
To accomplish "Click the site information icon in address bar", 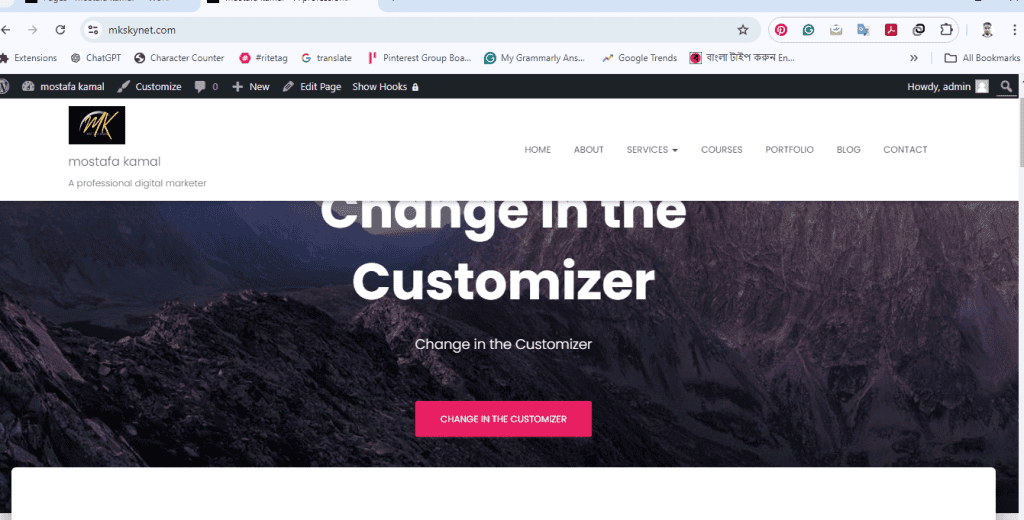I will 93,29.
